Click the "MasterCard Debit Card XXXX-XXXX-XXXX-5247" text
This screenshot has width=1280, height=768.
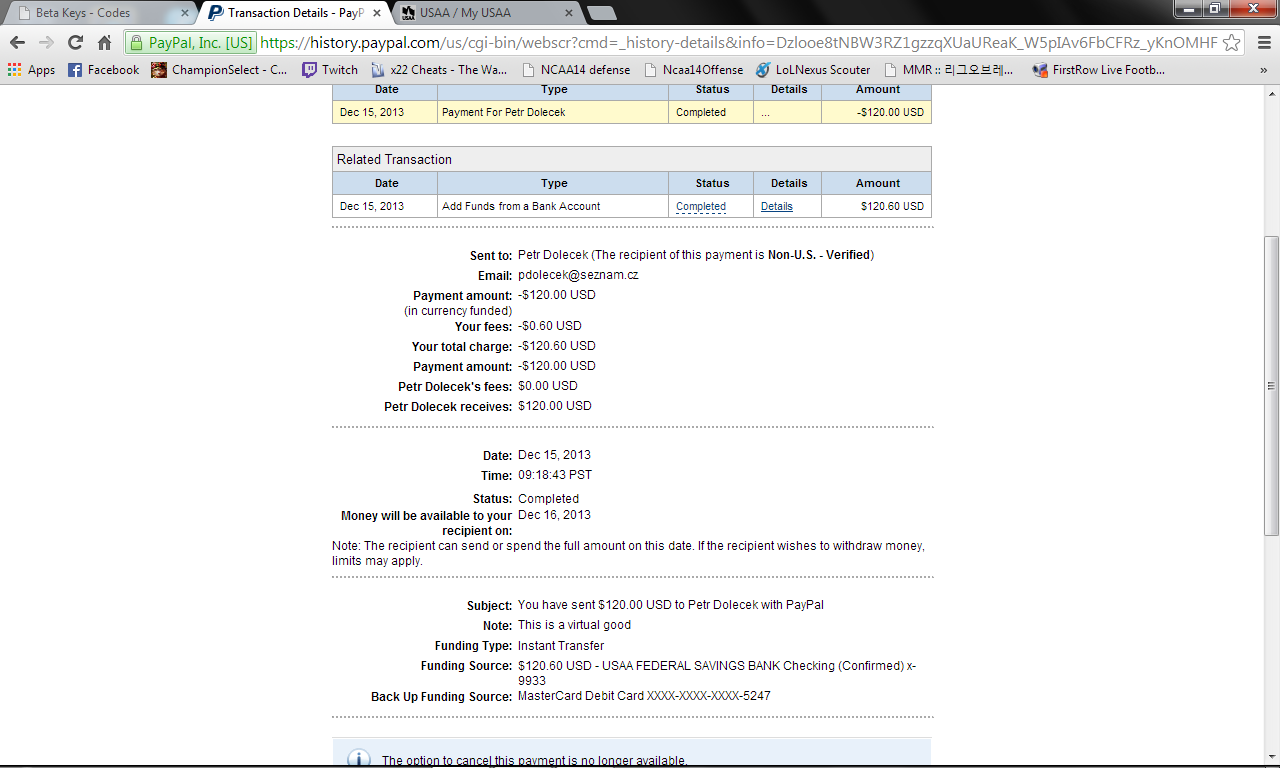644,696
